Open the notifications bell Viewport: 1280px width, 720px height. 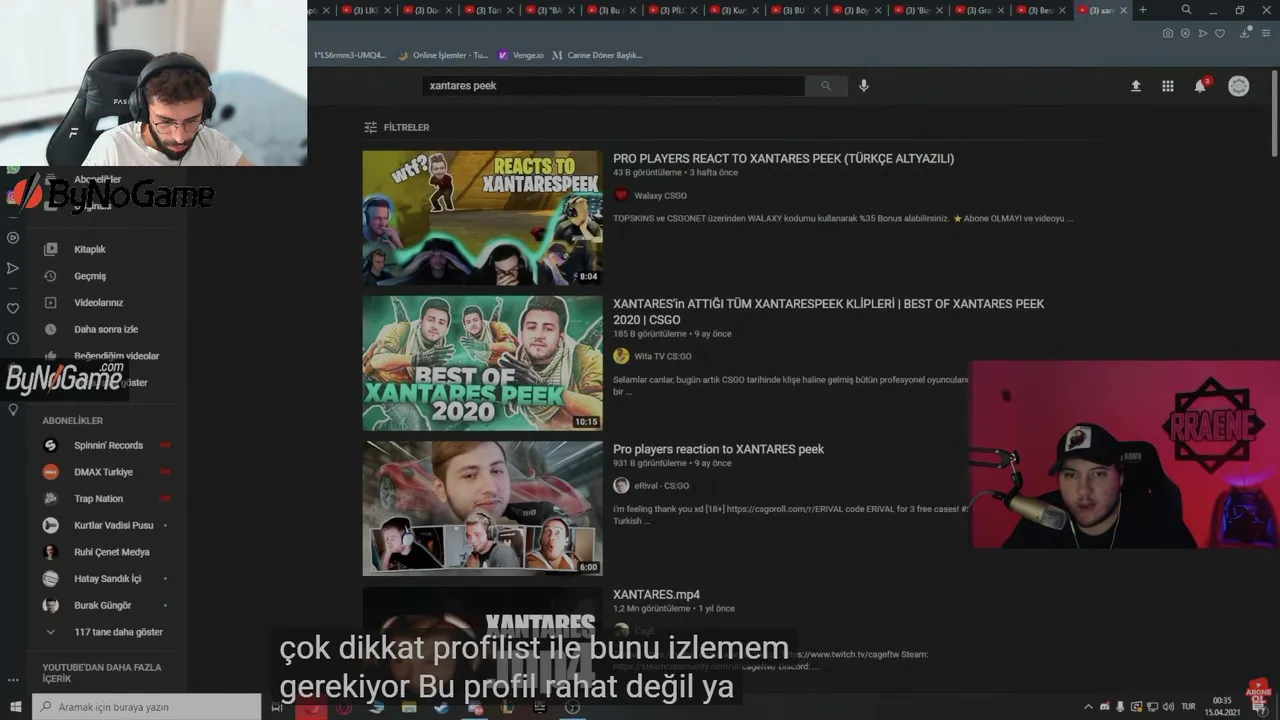point(1200,86)
